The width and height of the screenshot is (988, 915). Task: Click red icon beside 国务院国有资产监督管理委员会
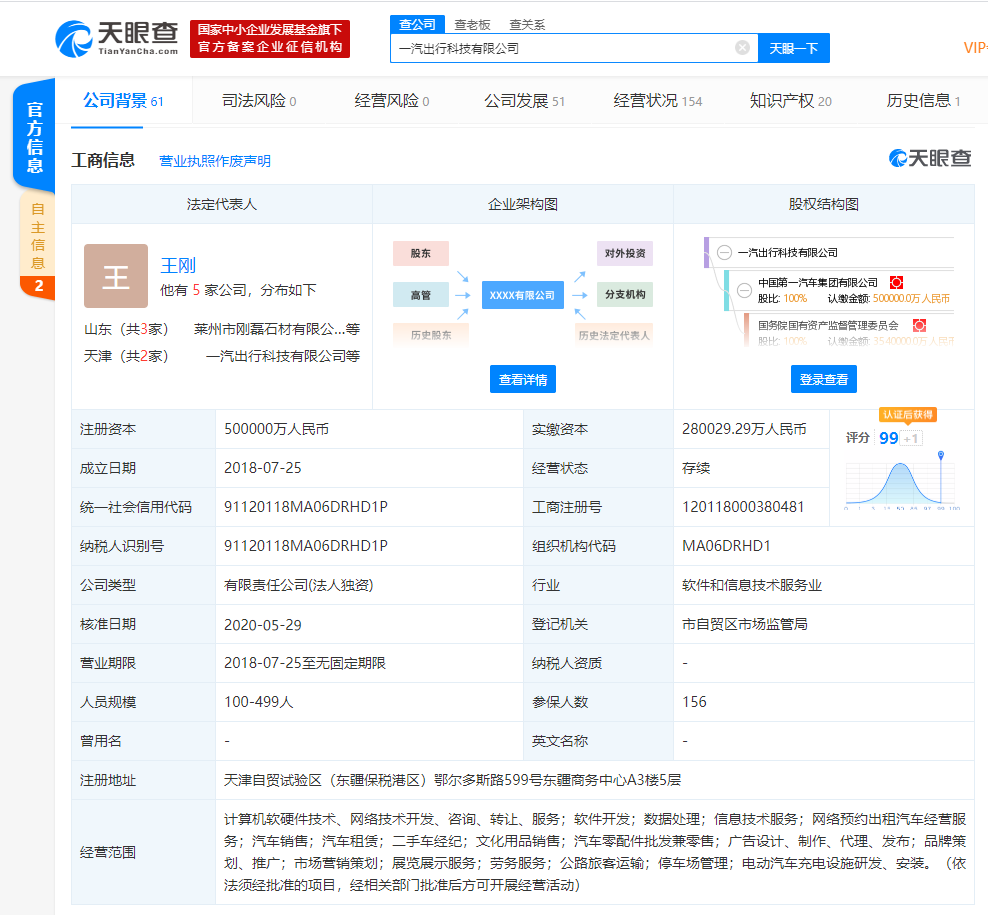coord(918,325)
